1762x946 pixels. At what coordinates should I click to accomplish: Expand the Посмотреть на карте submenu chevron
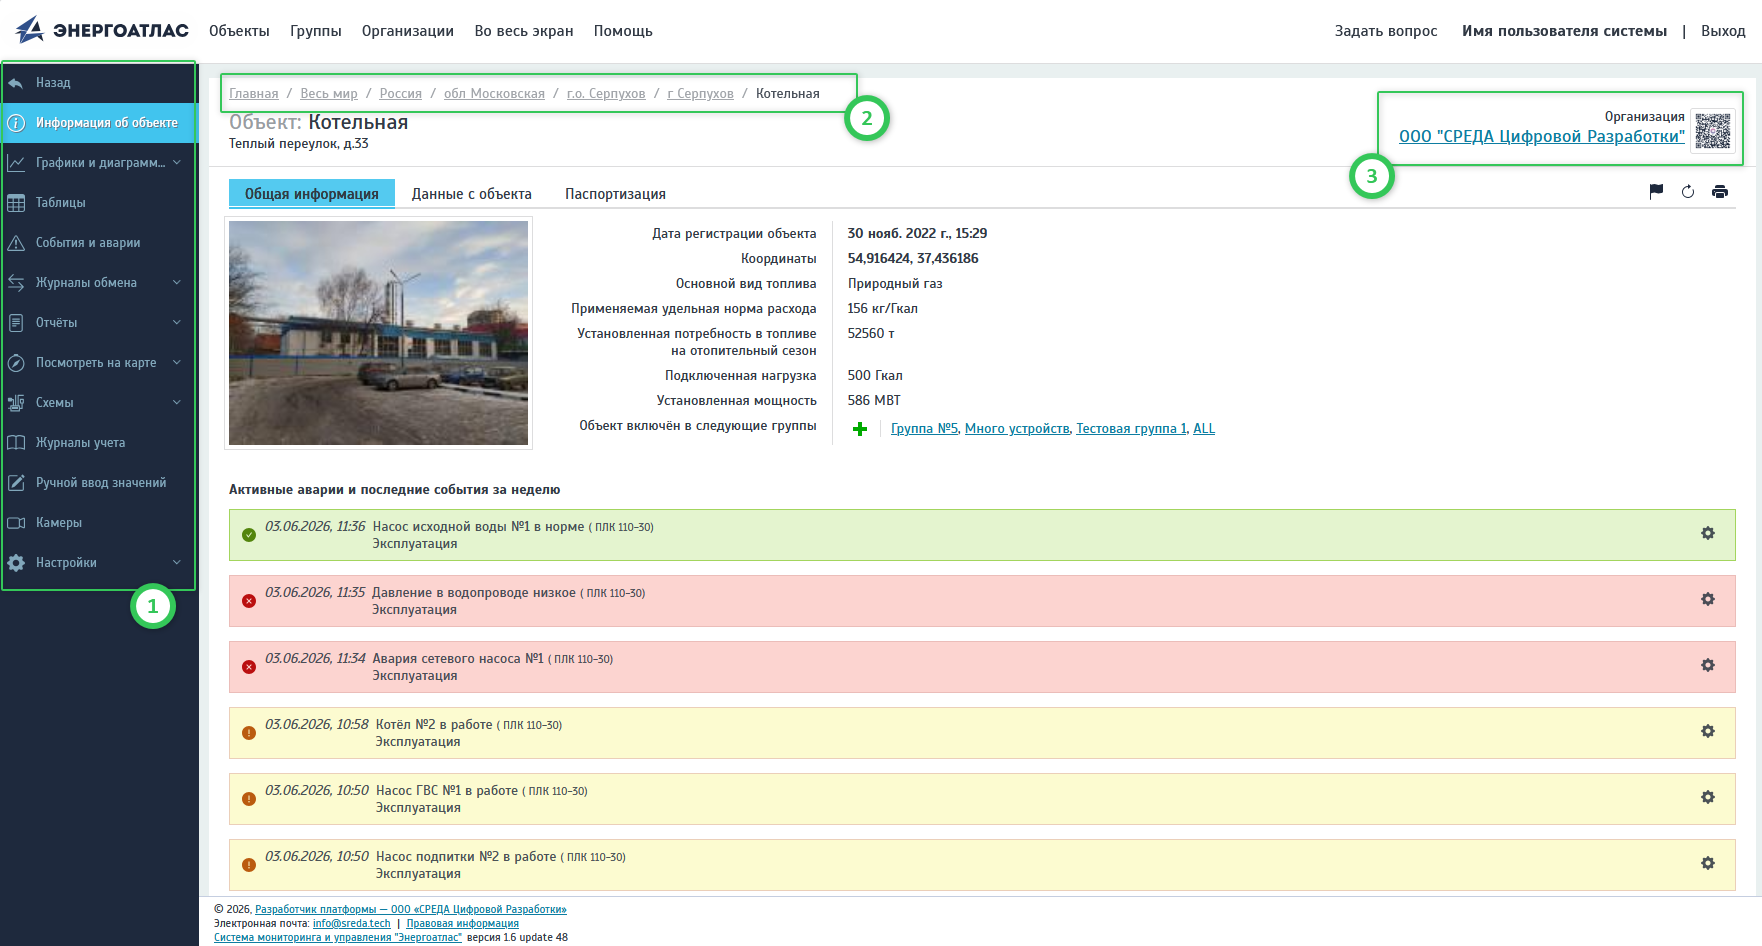pos(177,362)
